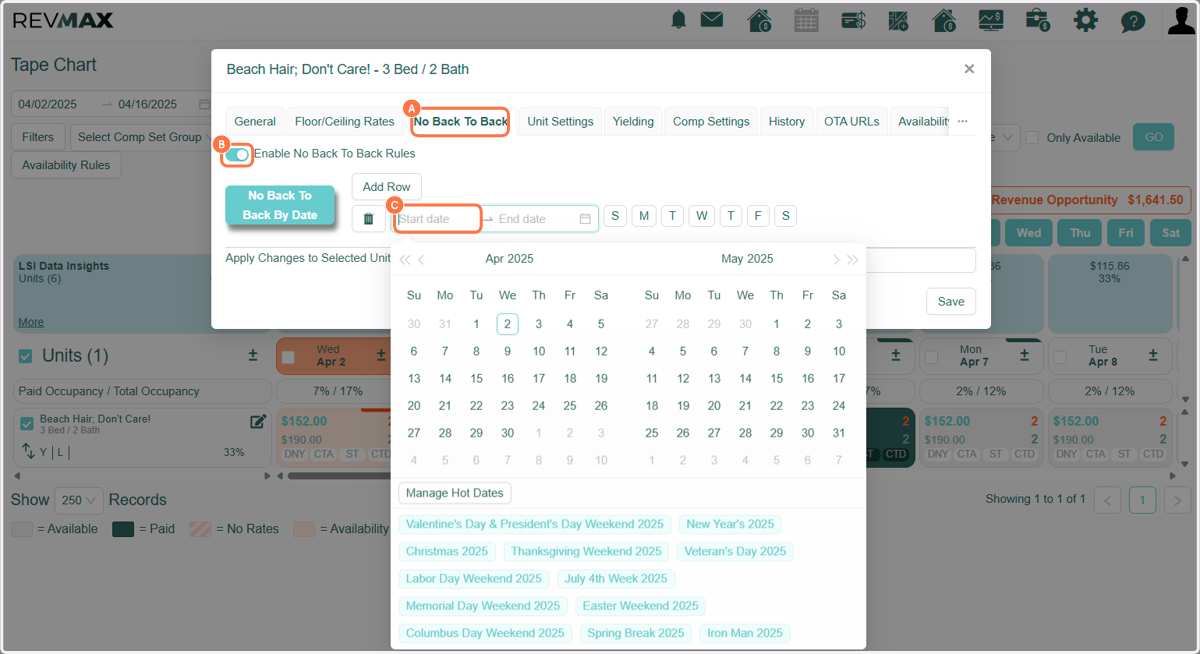Screen dimensions: 1200x654
Task: Select the No Back To Back tab
Action: [461, 122]
